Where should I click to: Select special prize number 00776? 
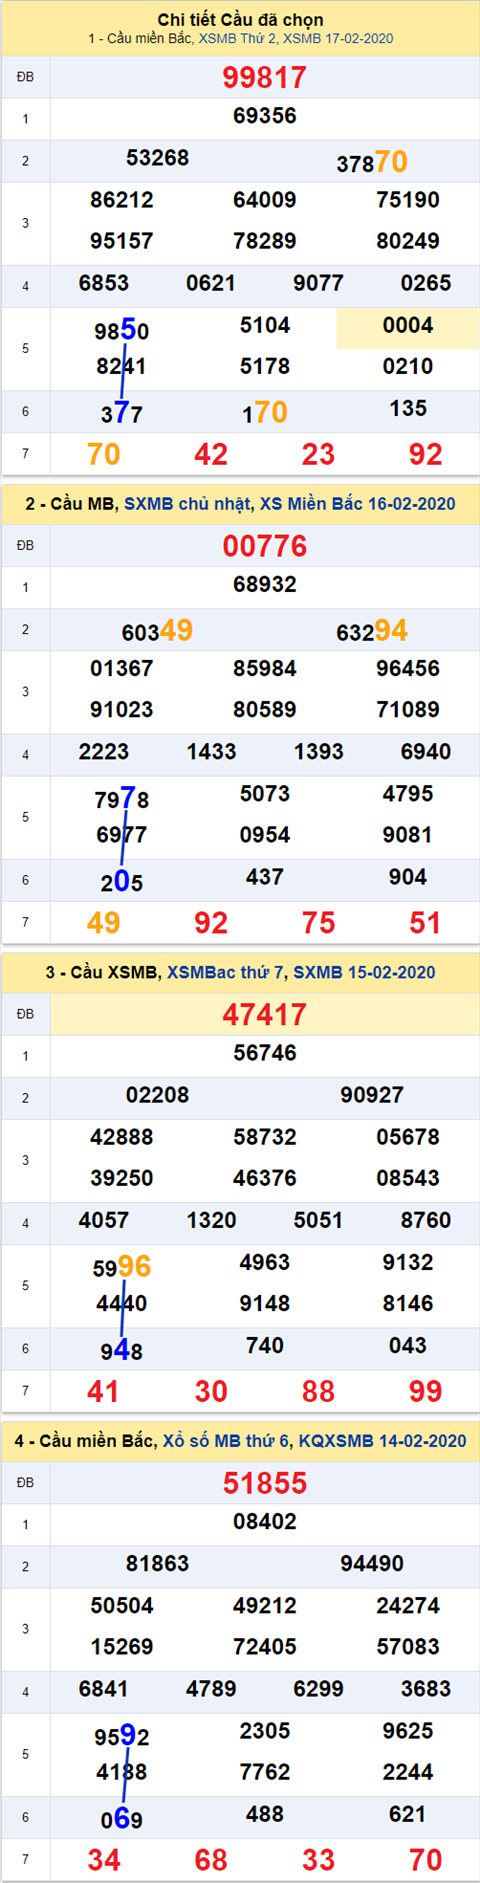click(265, 546)
